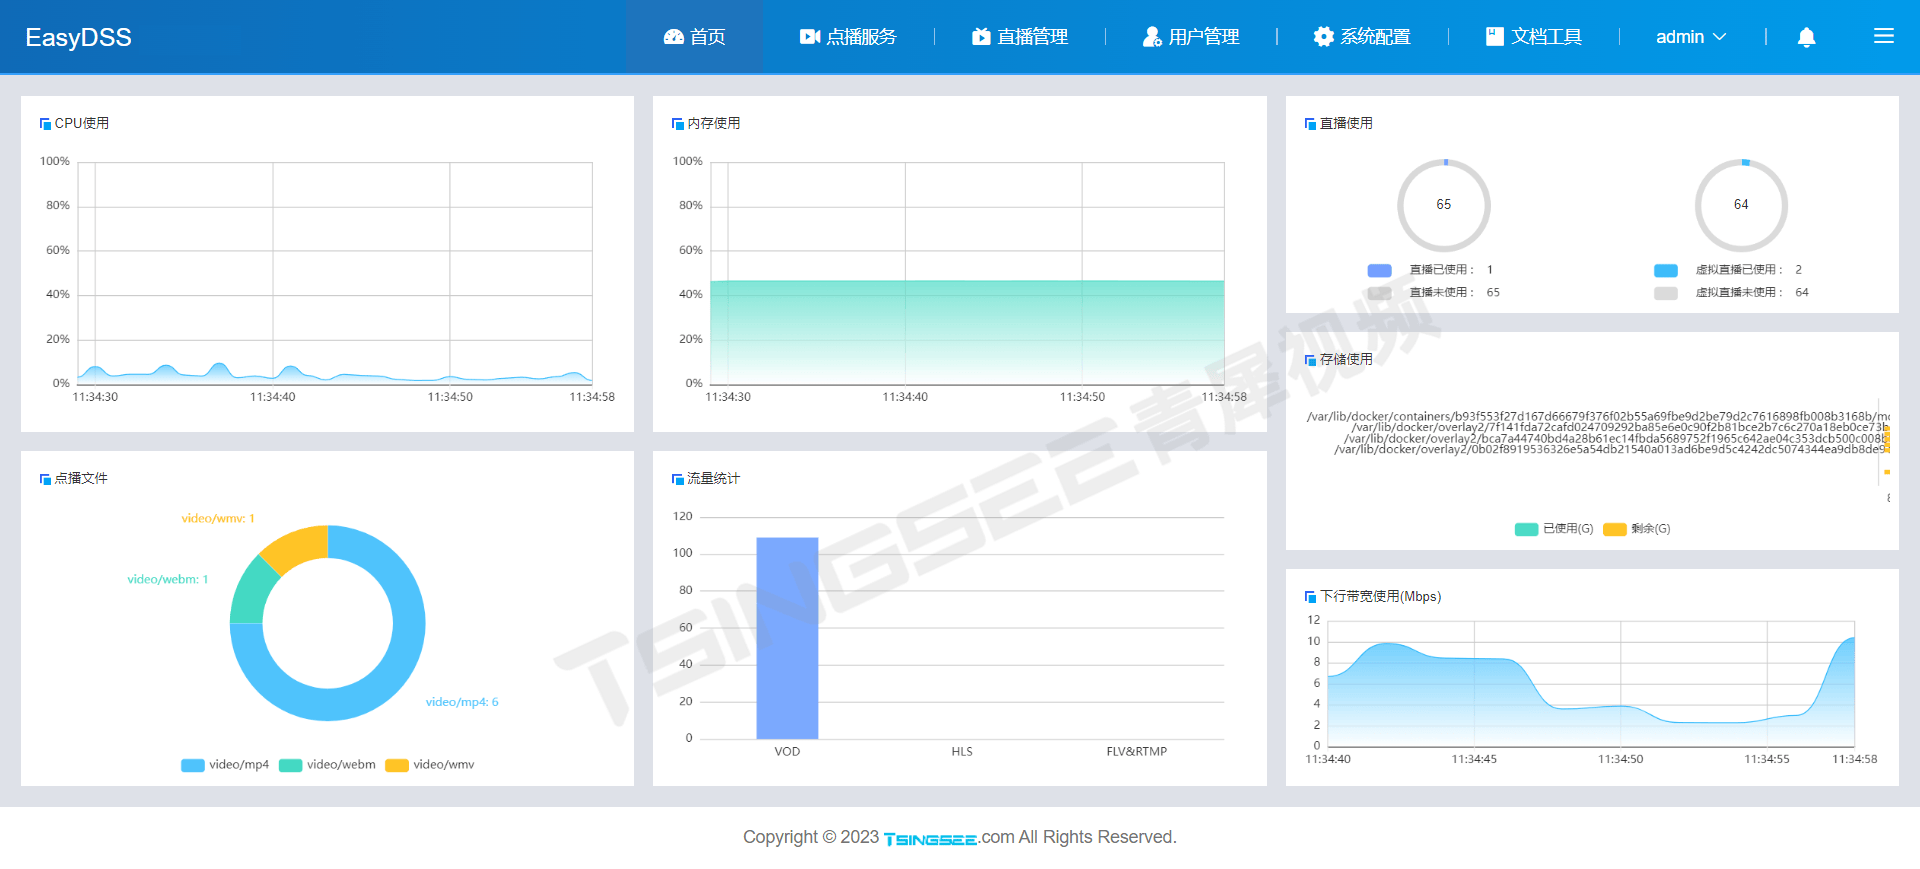The image size is (1920, 869).
Task: Toggle video/mp4 legend in pie chart
Action: click(x=225, y=765)
